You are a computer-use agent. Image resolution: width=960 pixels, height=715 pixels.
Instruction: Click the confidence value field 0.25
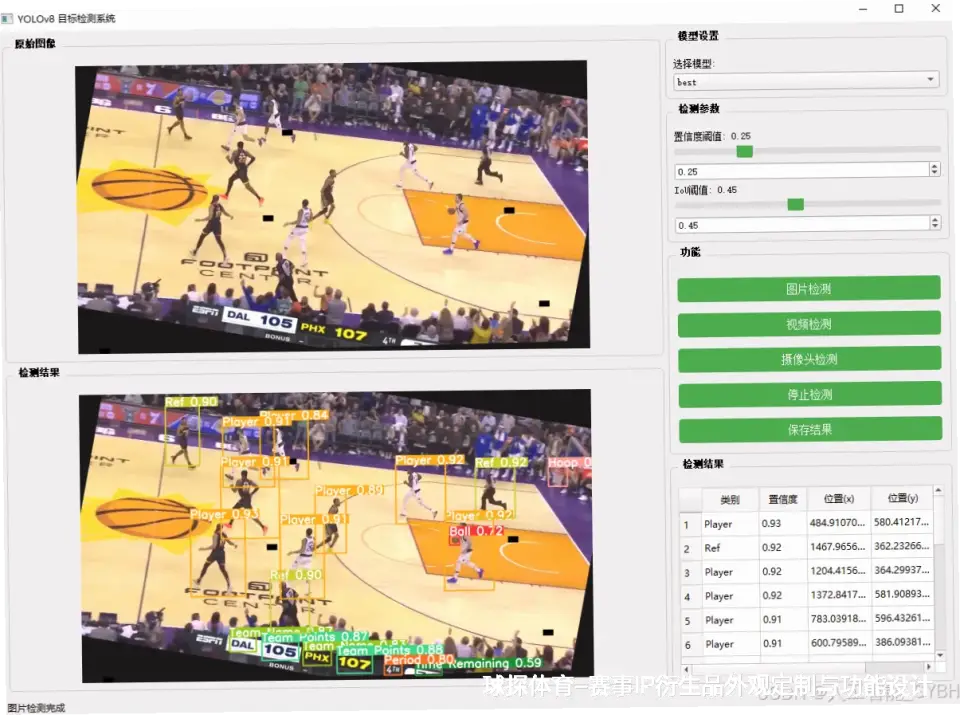[801, 171]
